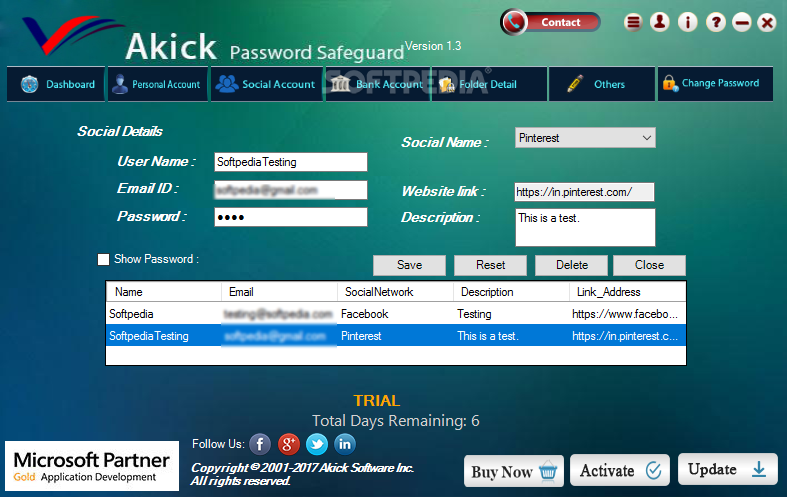Click the Bank Account building icon

(x=340, y=84)
